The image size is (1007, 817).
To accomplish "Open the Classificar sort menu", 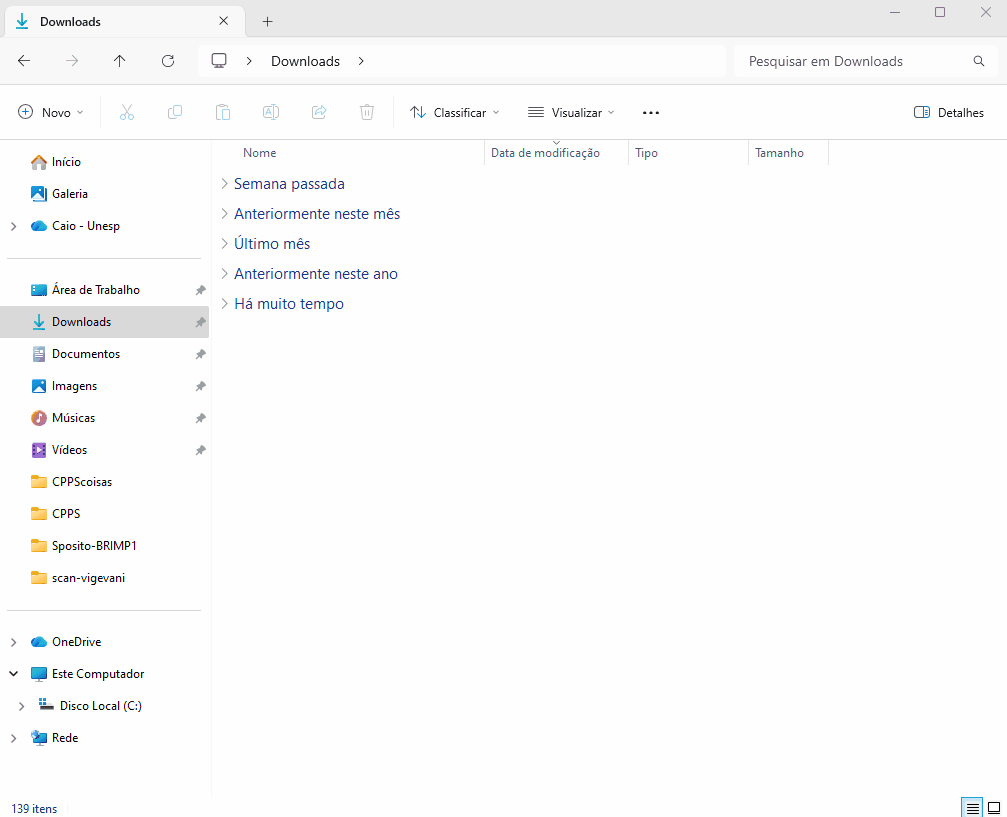I will 455,112.
